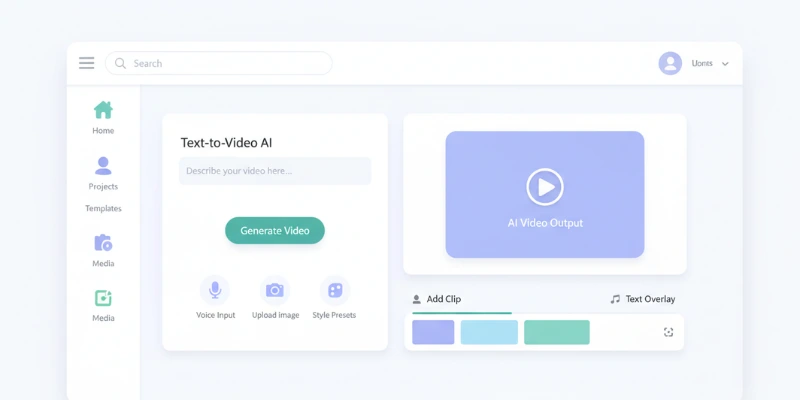Click the 'AI Video Output' label

click(545, 223)
